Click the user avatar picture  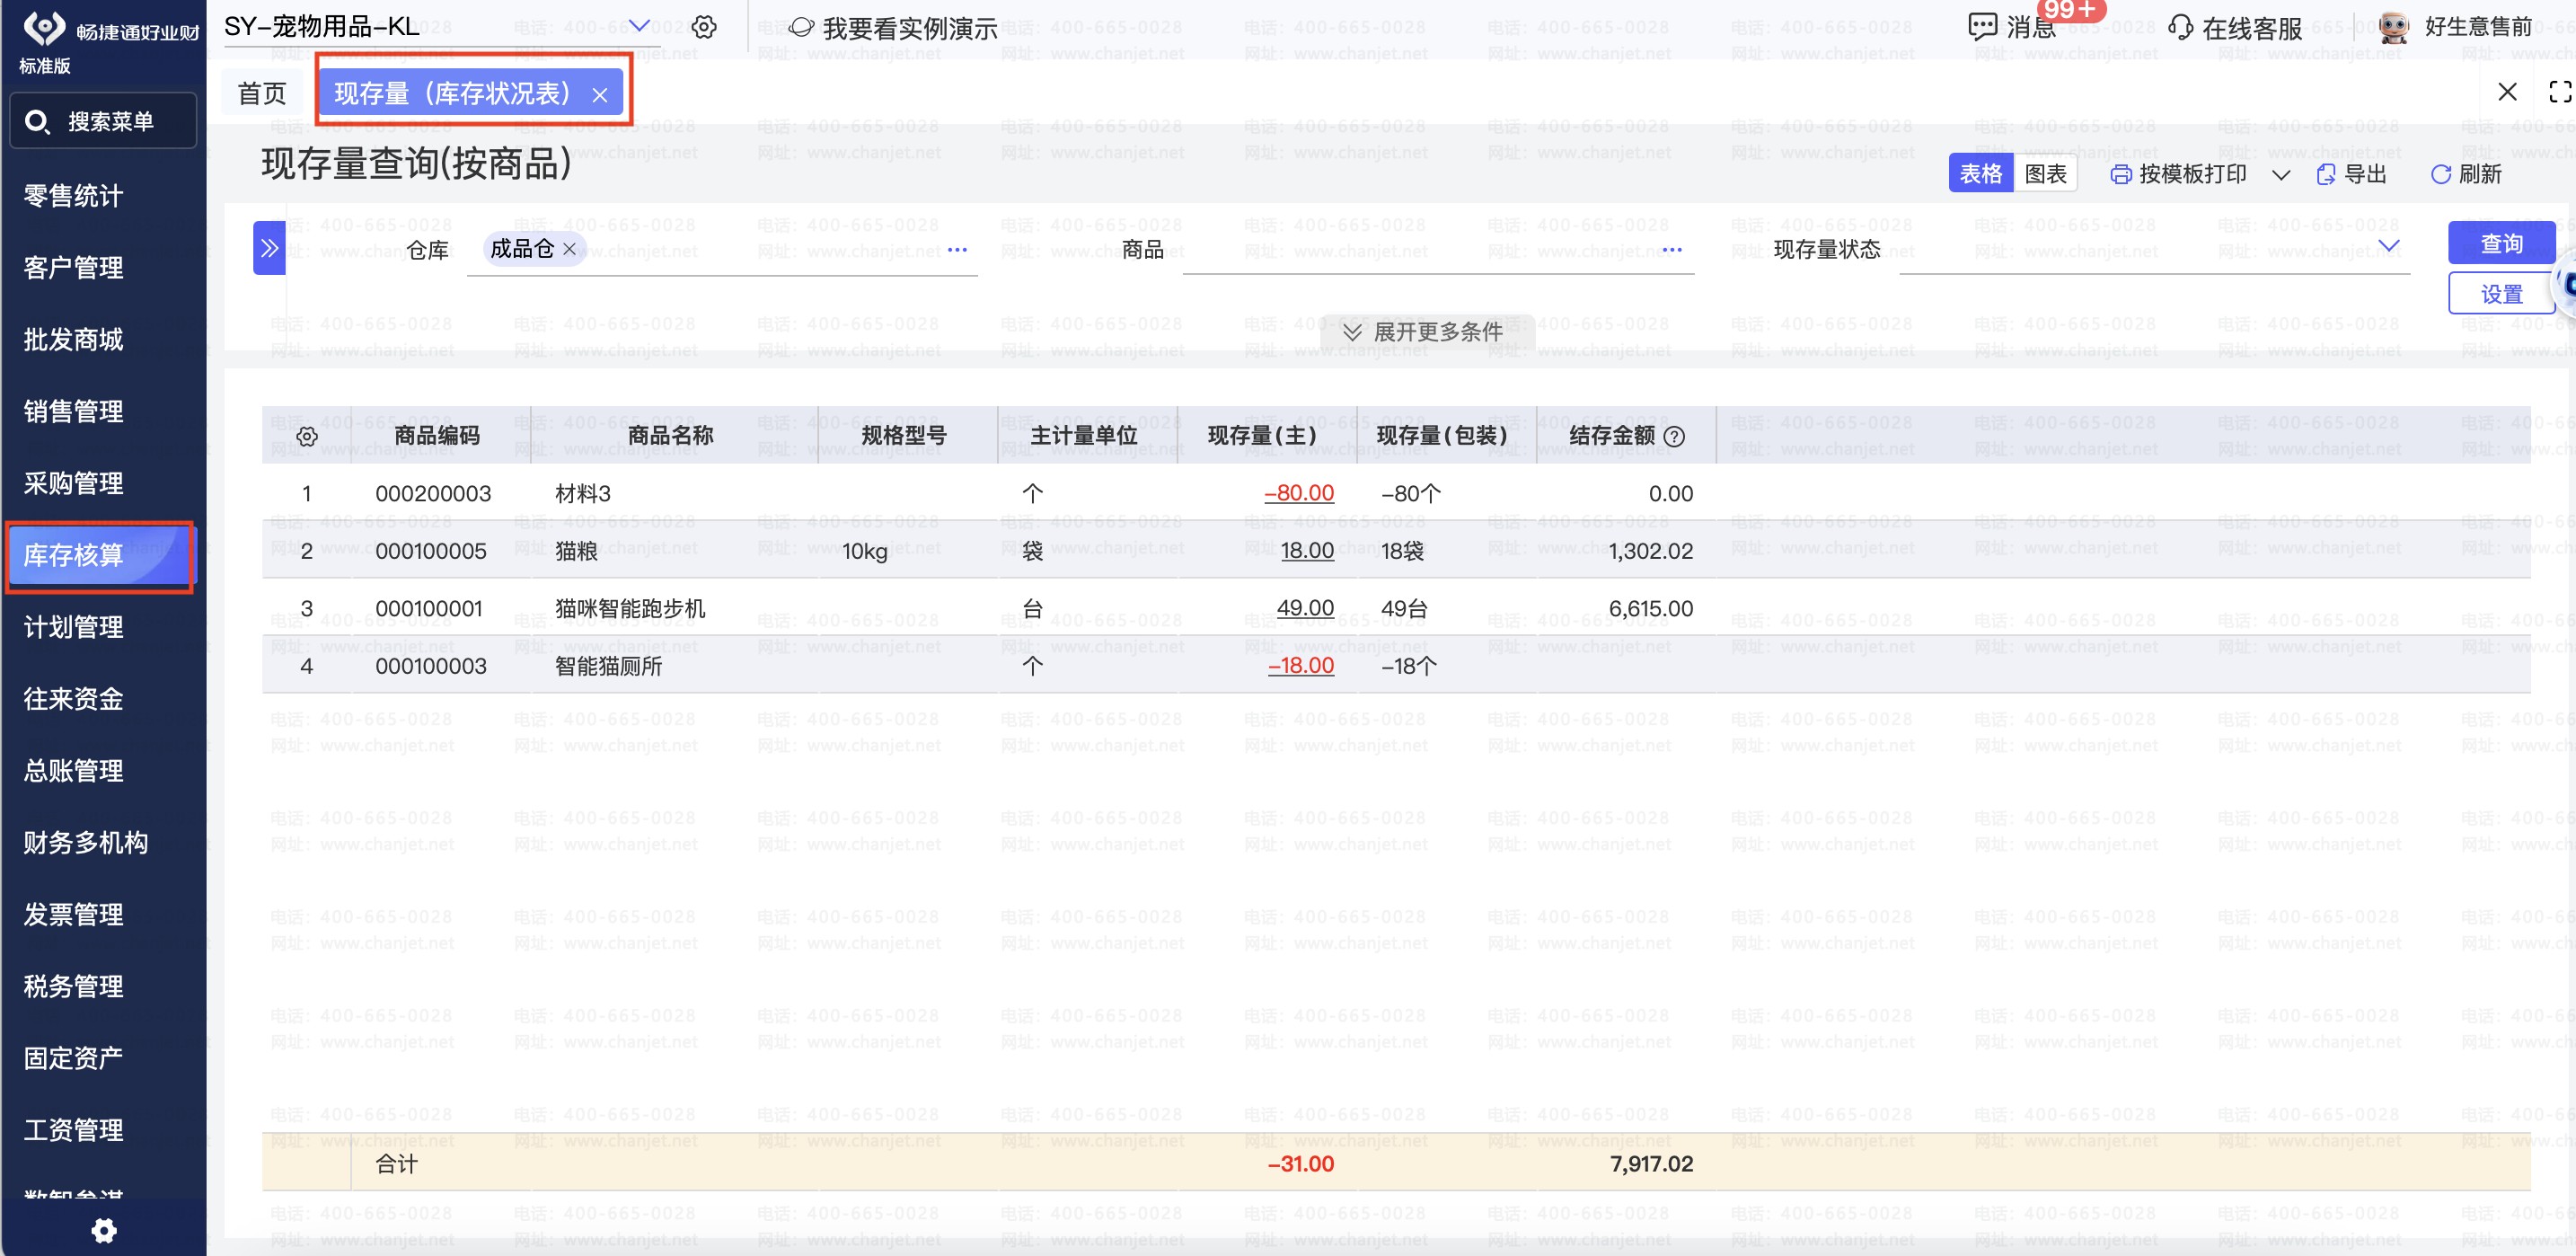coord(2394,27)
